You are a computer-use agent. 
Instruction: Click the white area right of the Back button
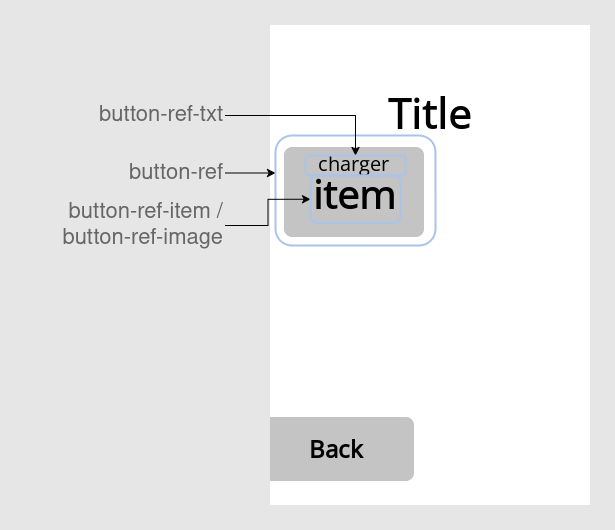500,449
